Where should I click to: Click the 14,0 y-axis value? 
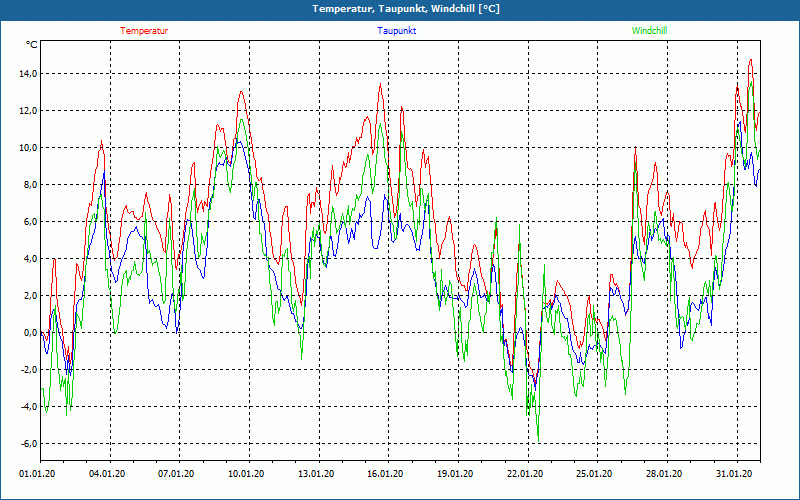[x=28, y=74]
